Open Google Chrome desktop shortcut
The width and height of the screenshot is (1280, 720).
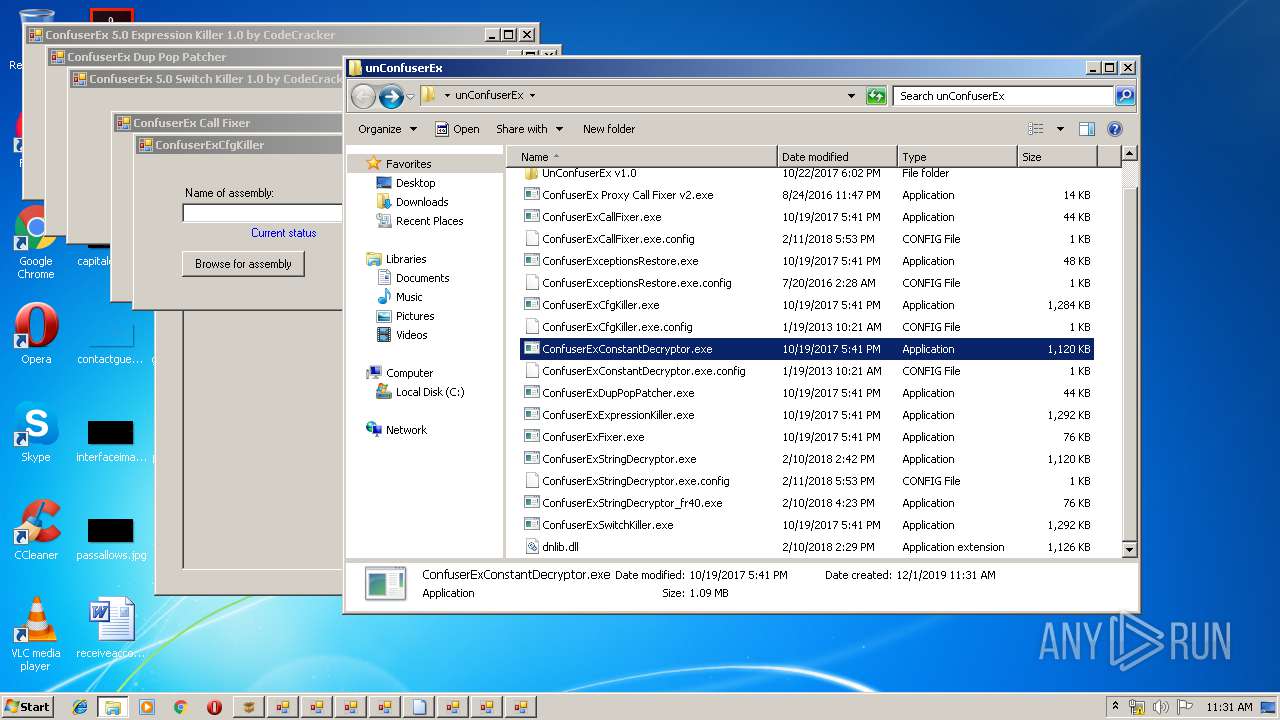35,243
